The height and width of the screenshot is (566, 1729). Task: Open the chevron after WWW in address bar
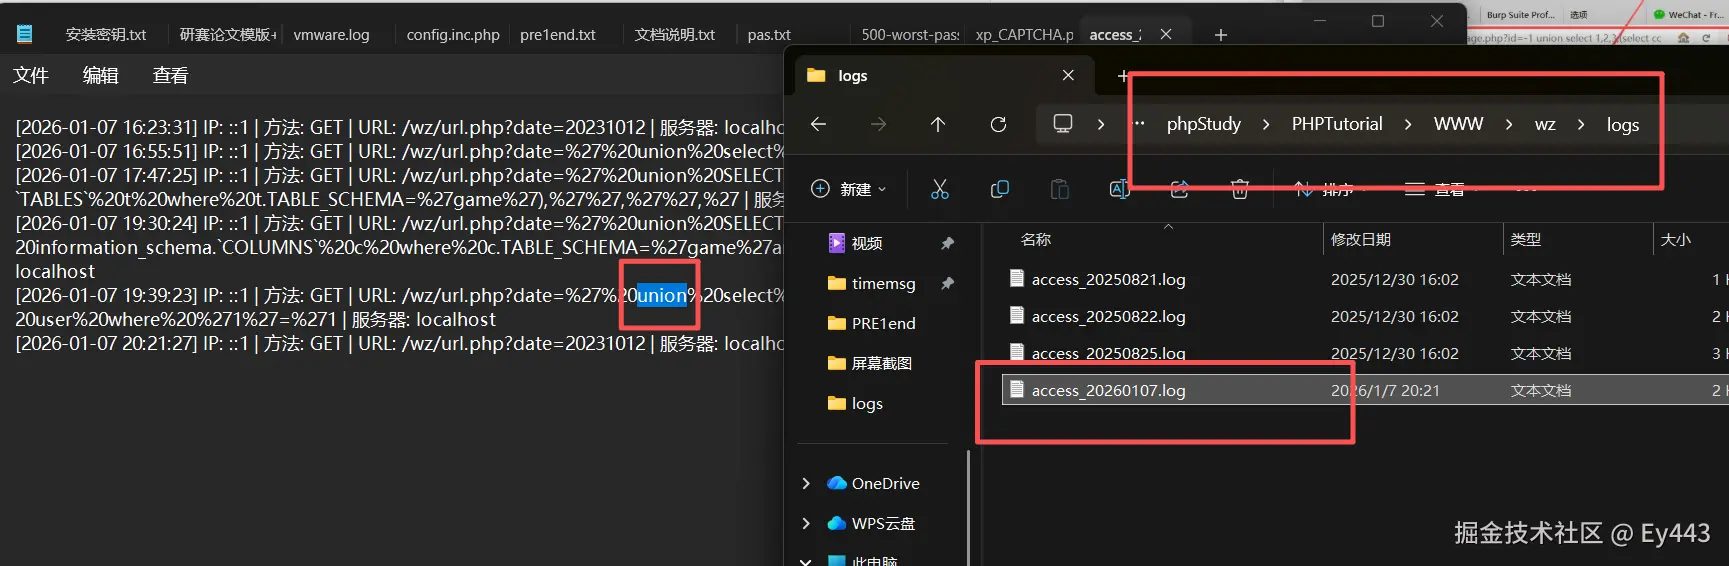(x=1508, y=124)
